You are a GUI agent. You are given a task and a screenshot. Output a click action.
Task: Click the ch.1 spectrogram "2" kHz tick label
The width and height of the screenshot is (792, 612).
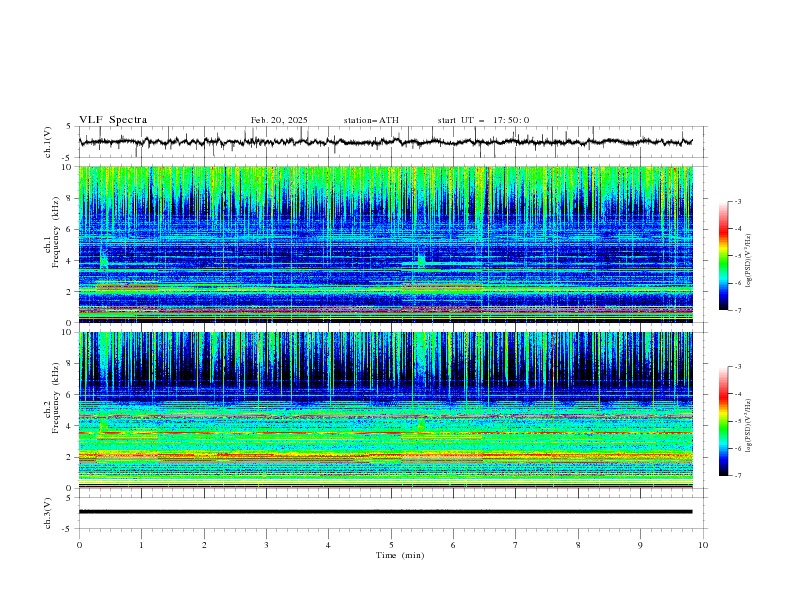click(70, 292)
